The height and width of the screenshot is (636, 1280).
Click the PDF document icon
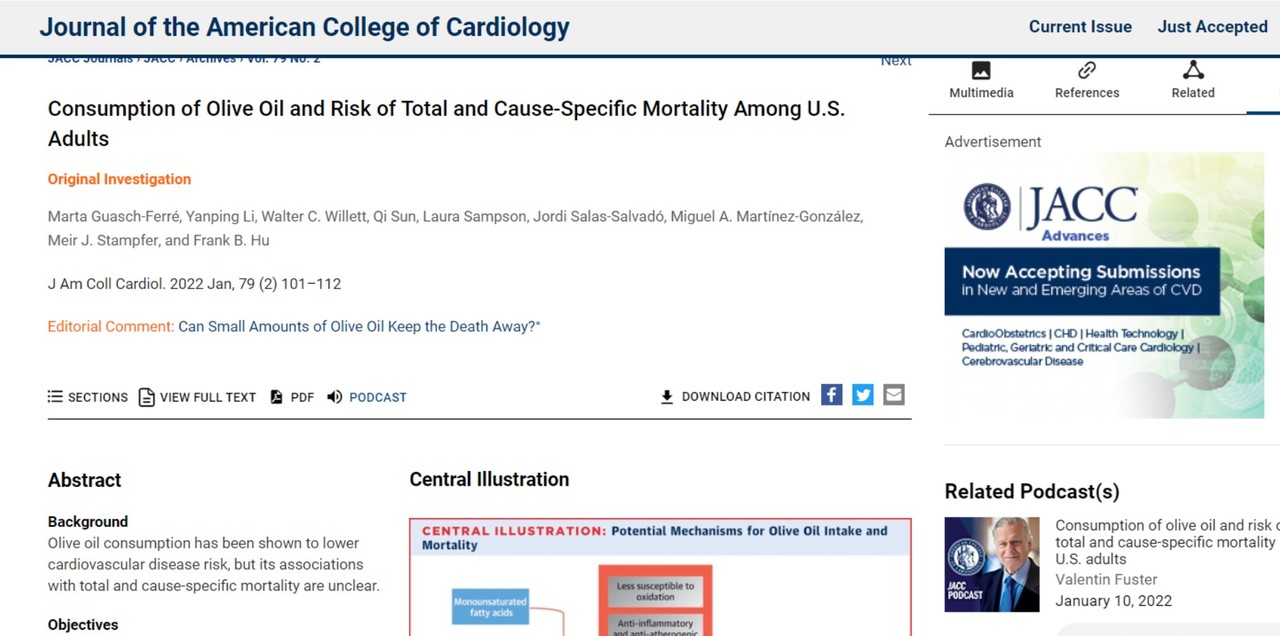click(277, 397)
